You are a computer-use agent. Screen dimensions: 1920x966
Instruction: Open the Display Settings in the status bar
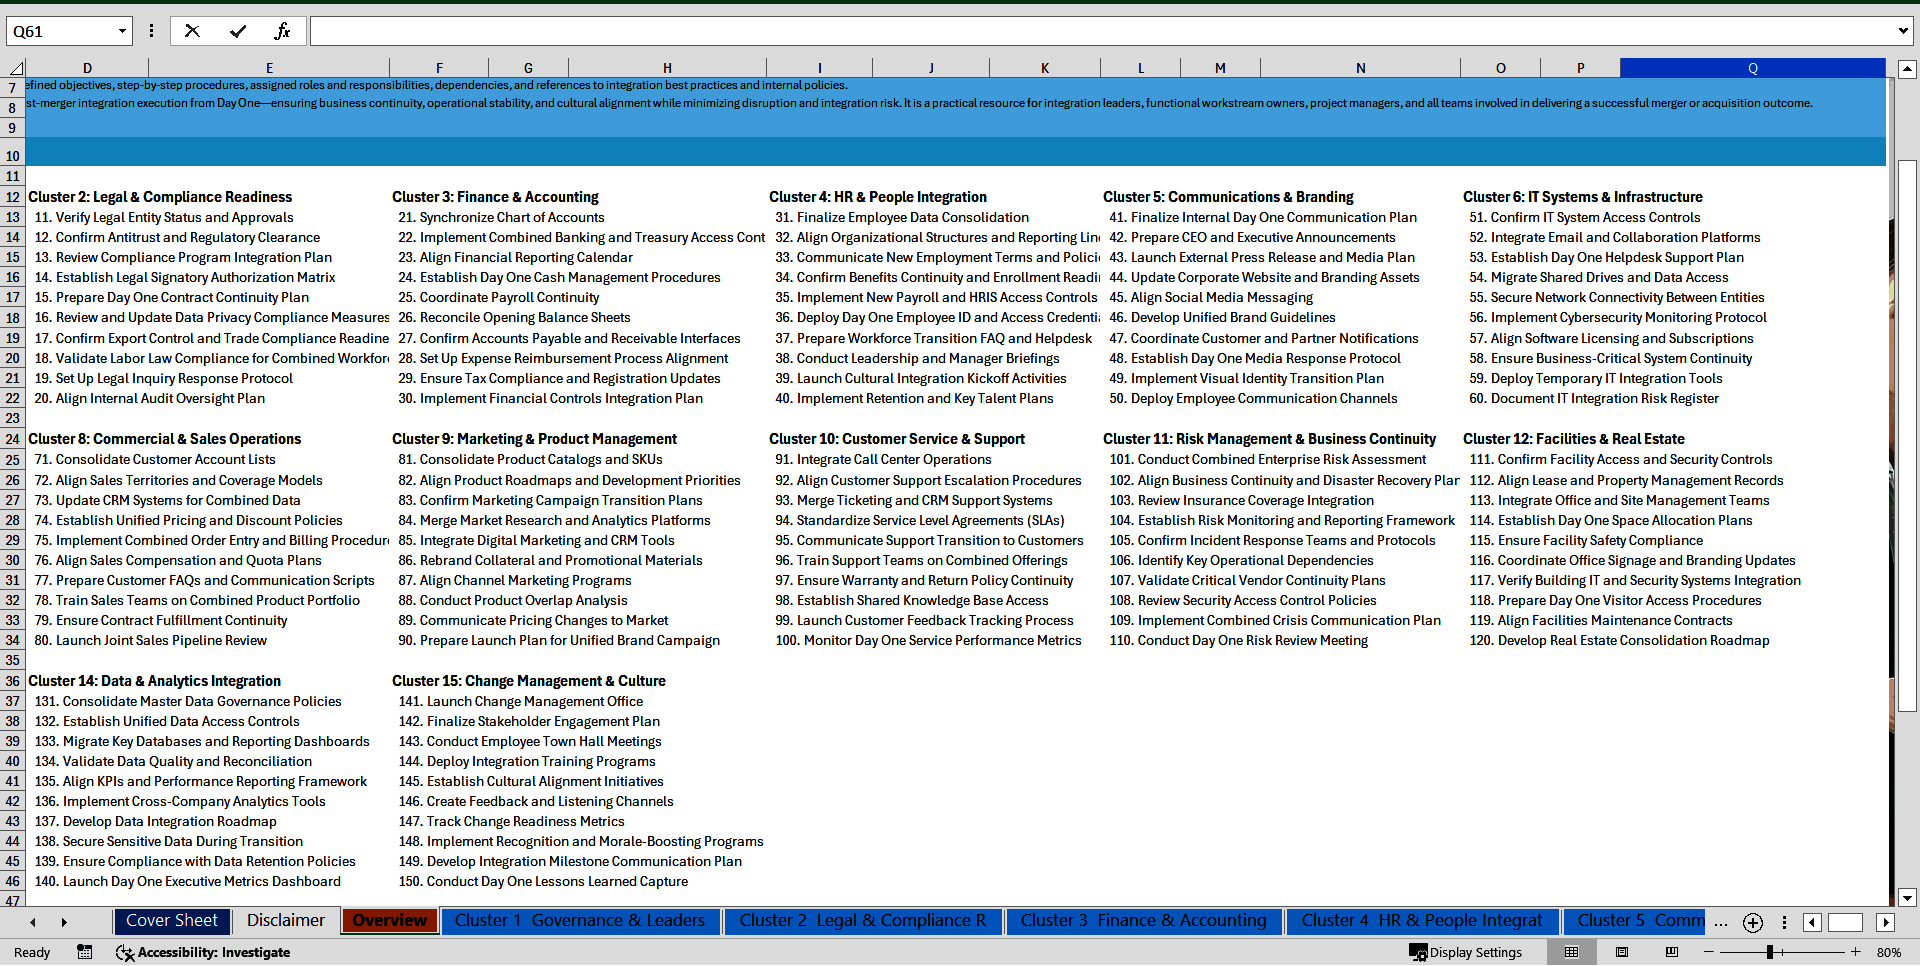coord(1466,952)
